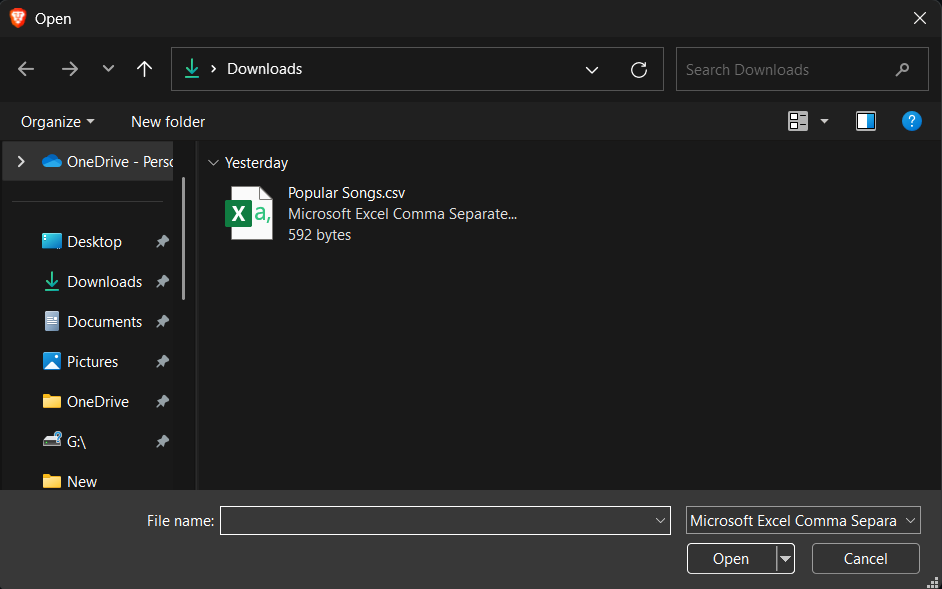Cancel the Open dialog
Image resolution: width=942 pixels, height=589 pixels.
(x=866, y=559)
